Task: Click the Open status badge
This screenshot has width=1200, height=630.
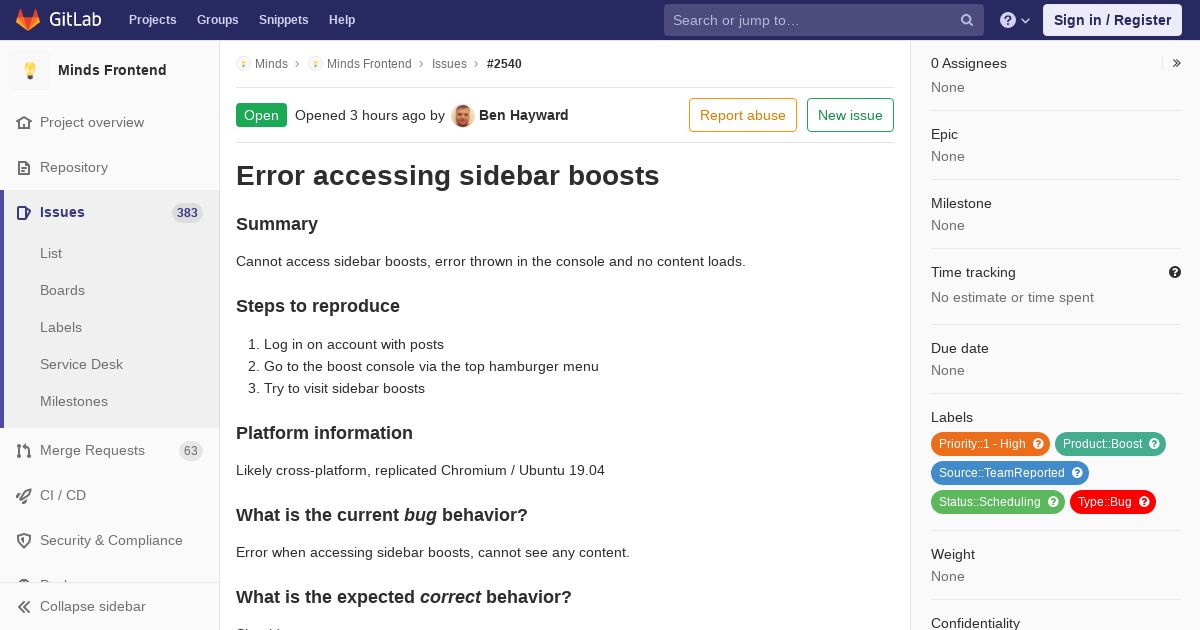Action: click(x=261, y=115)
